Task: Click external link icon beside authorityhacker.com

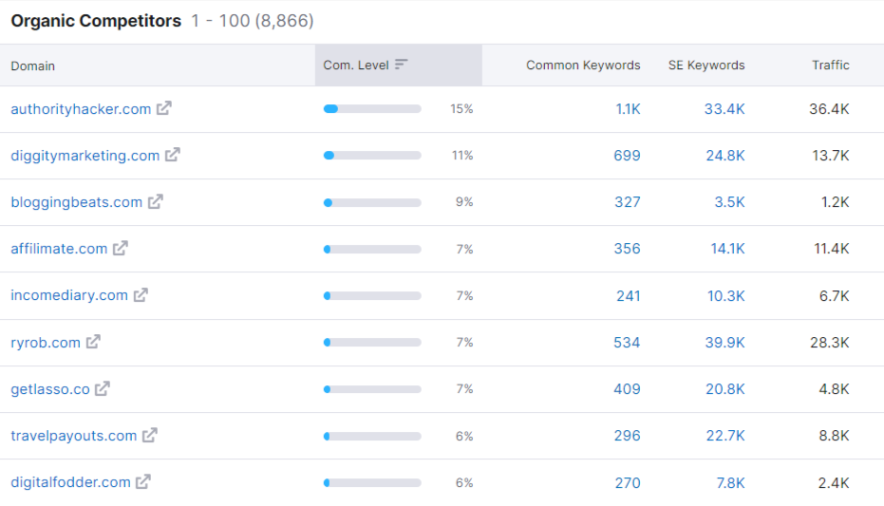Action: pyautogui.click(x=164, y=108)
